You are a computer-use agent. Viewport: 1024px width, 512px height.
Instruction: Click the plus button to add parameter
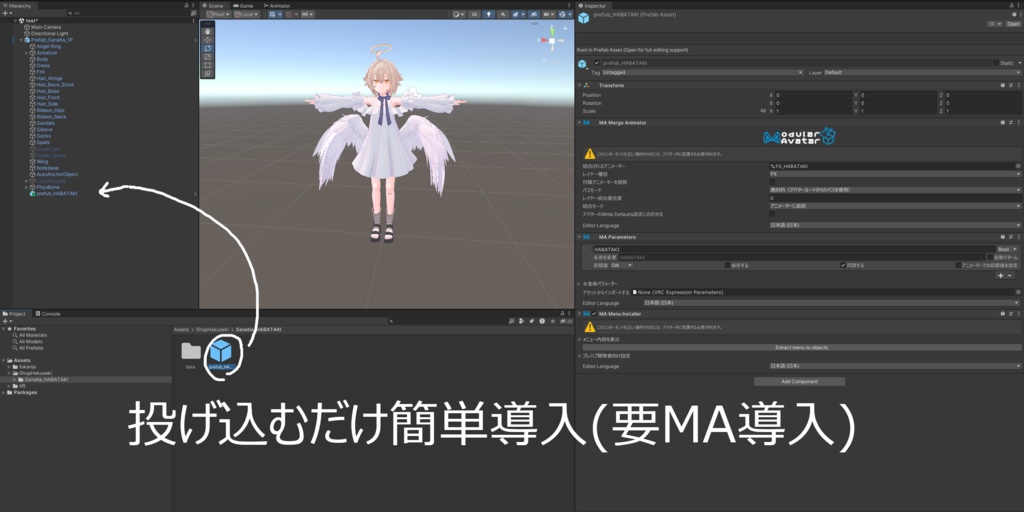point(1000,276)
